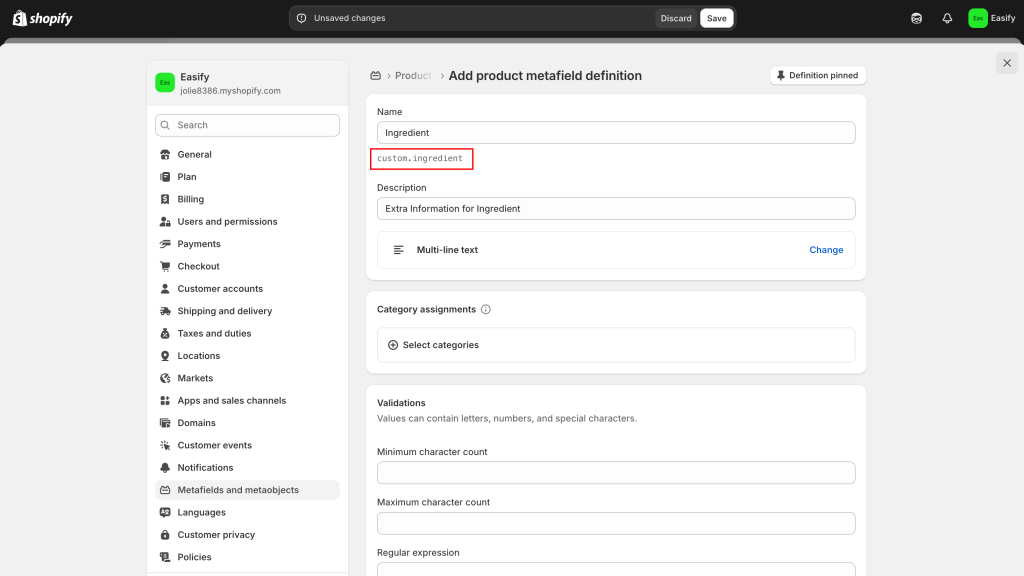The height and width of the screenshot is (576, 1024).
Task: Open Shipping and delivery settings
Action: pos(224,311)
